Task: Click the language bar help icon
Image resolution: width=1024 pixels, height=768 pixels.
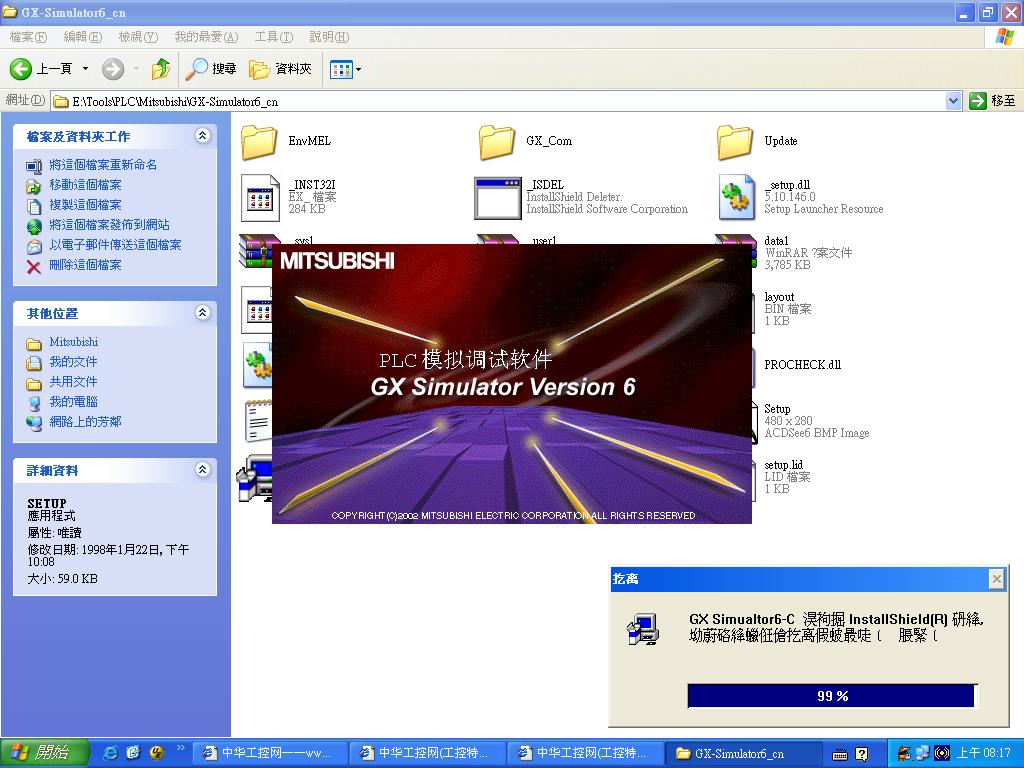Action: point(862,754)
